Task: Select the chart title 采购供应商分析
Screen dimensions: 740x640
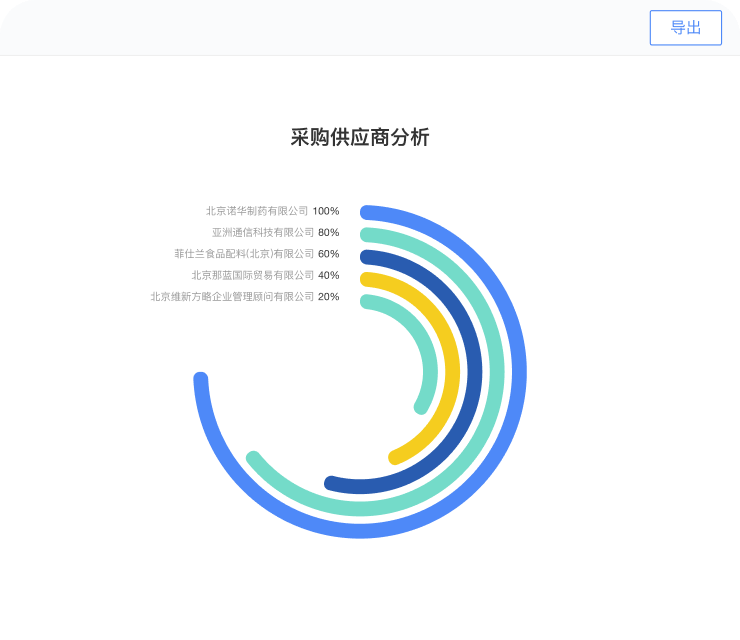Action: tap(360, 137)
